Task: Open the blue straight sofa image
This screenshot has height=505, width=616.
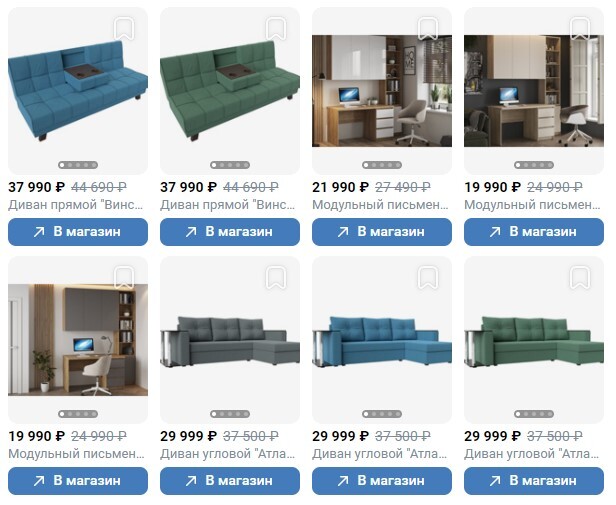Action: pyautogui.click(x=78, y=90)
